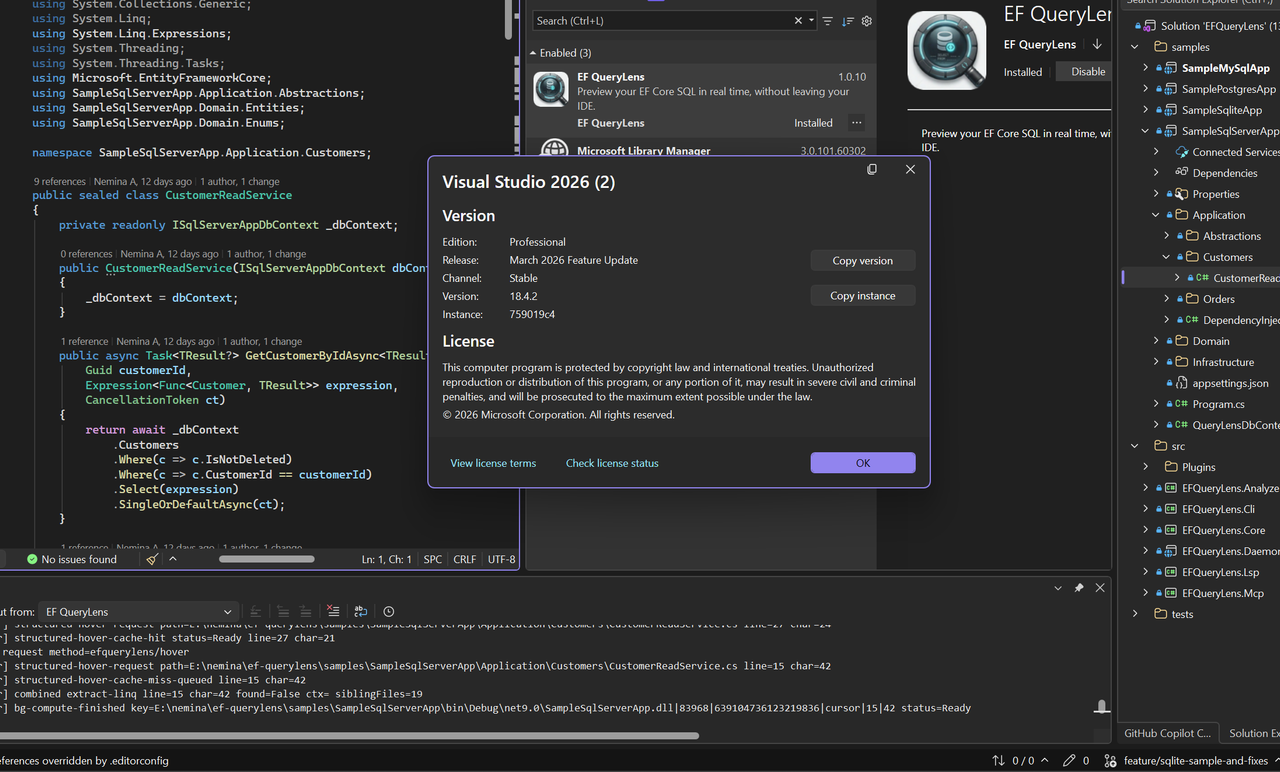This screenshot has width=1280, height=772.
Task: Click the Connected Services icon
Action: 1182,152
